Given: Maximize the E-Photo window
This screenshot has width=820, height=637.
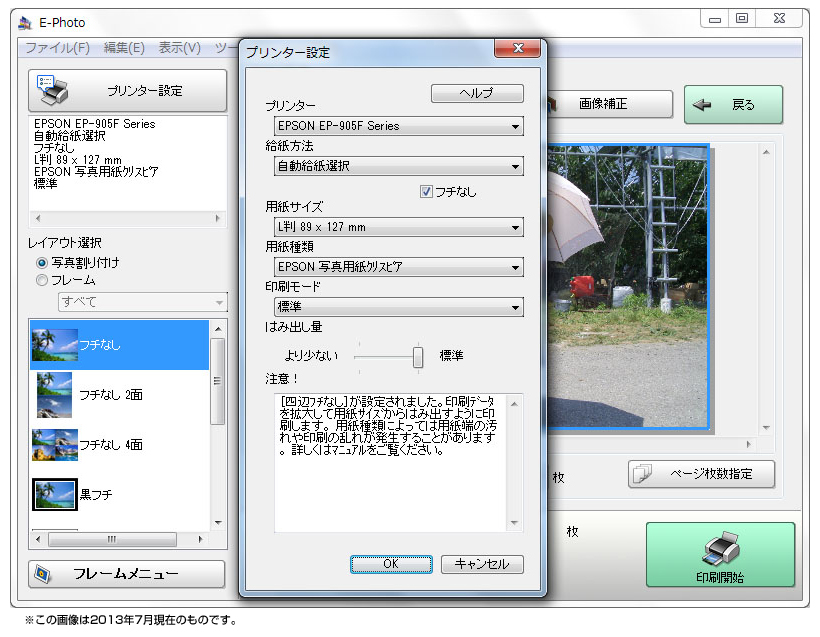Looking at the screenshot, I should point(742,19).
